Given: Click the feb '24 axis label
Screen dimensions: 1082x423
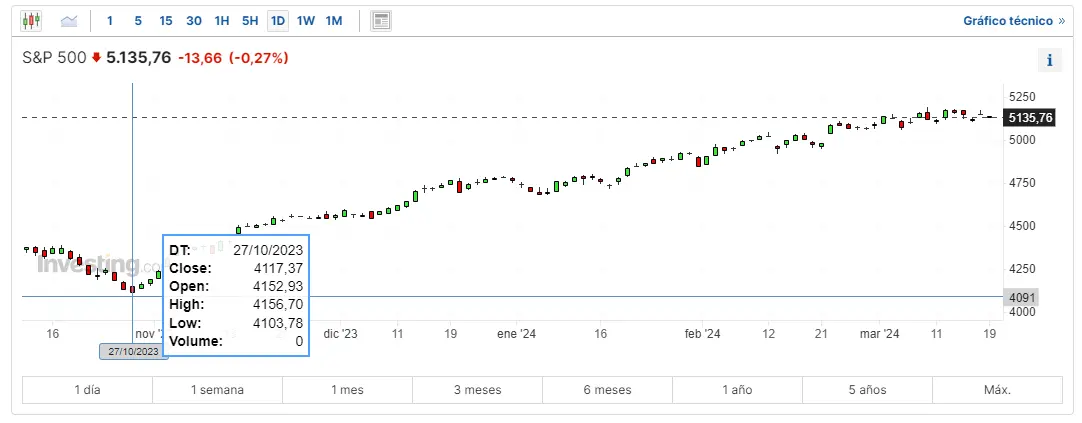Looking at the screenshot, I should click(x=702, y=333).
